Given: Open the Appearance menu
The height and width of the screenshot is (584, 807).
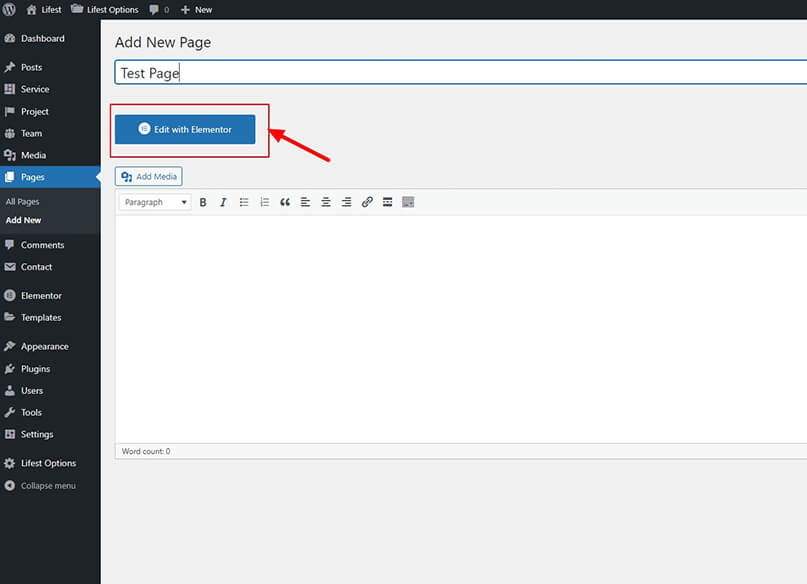Looking at the screenshot, I should [x=50, y=346].
